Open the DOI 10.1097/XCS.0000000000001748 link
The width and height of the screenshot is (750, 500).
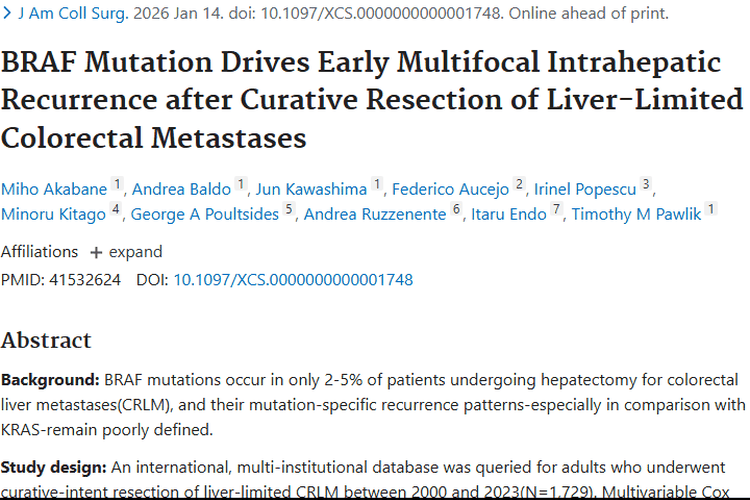[293, 280]
